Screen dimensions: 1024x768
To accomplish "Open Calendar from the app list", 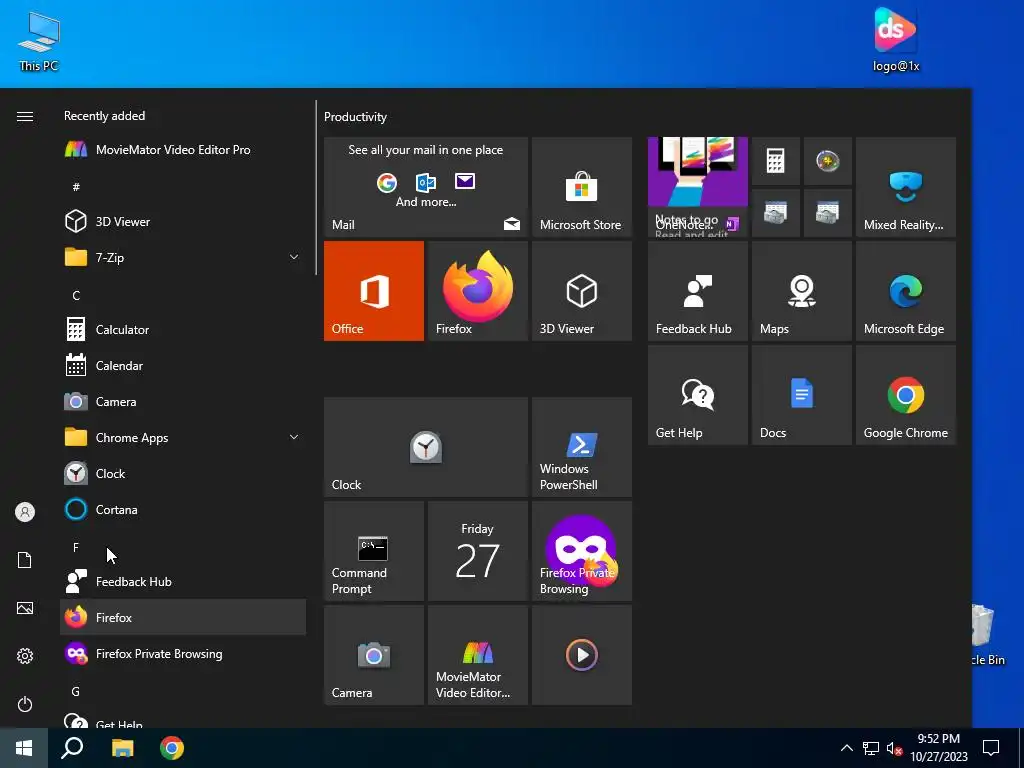I will click(183, 365).
